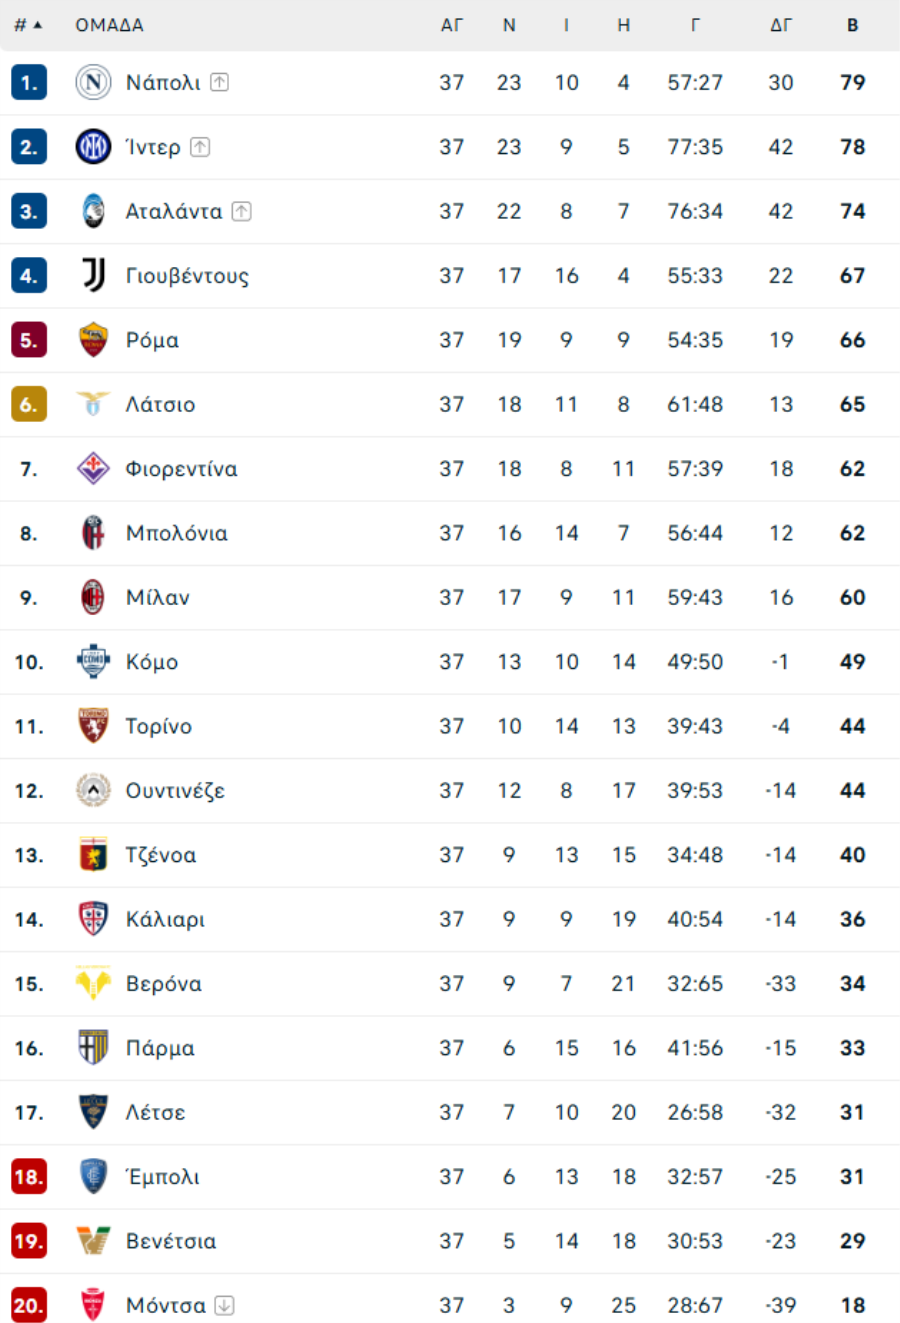This screenshot has width=900, height=1323.
Task: Sort table by the # rank column
Action: tap(28, 25)
